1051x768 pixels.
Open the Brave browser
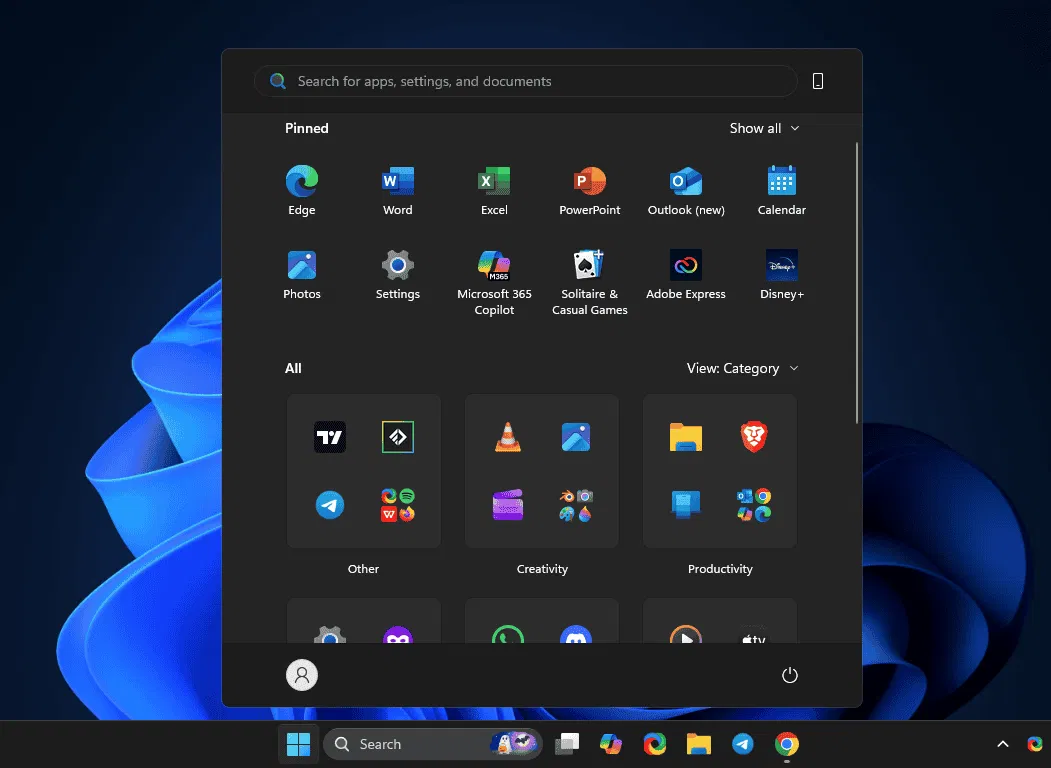[x=753, y=436]
